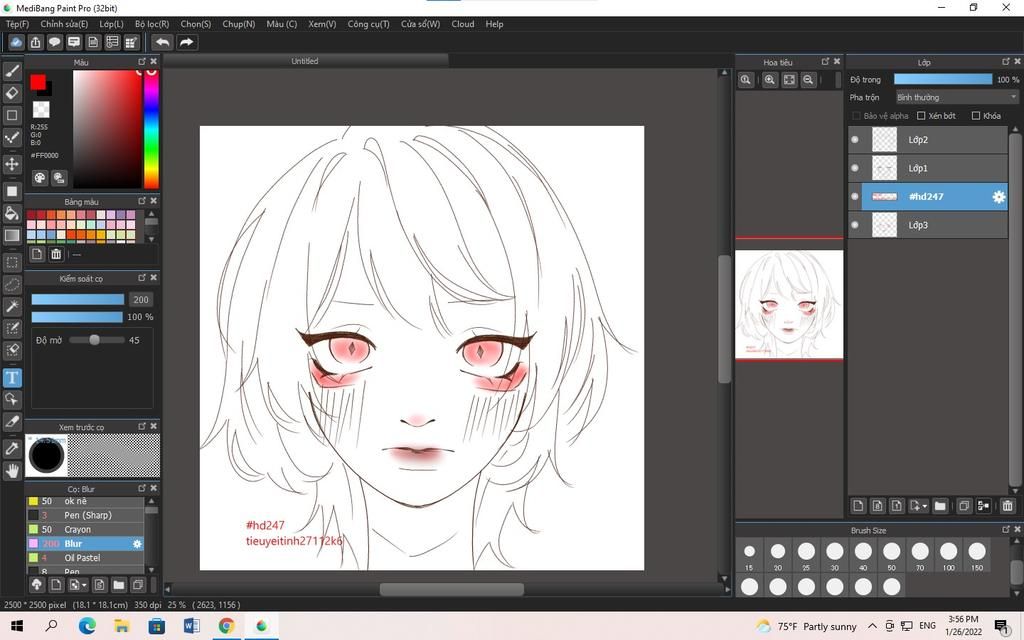
Task: Click the Undo arrow in the toolbar
Action: pos(163,42)
